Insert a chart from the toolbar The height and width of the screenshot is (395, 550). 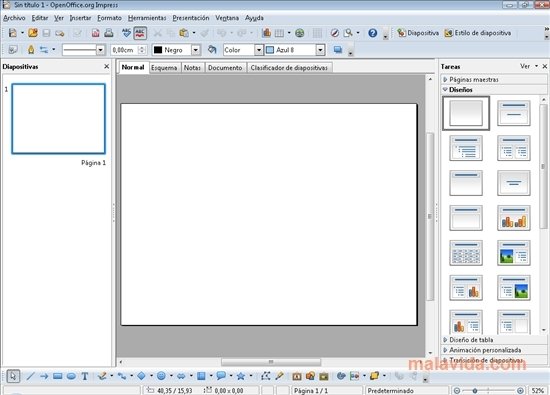(266, 33)
